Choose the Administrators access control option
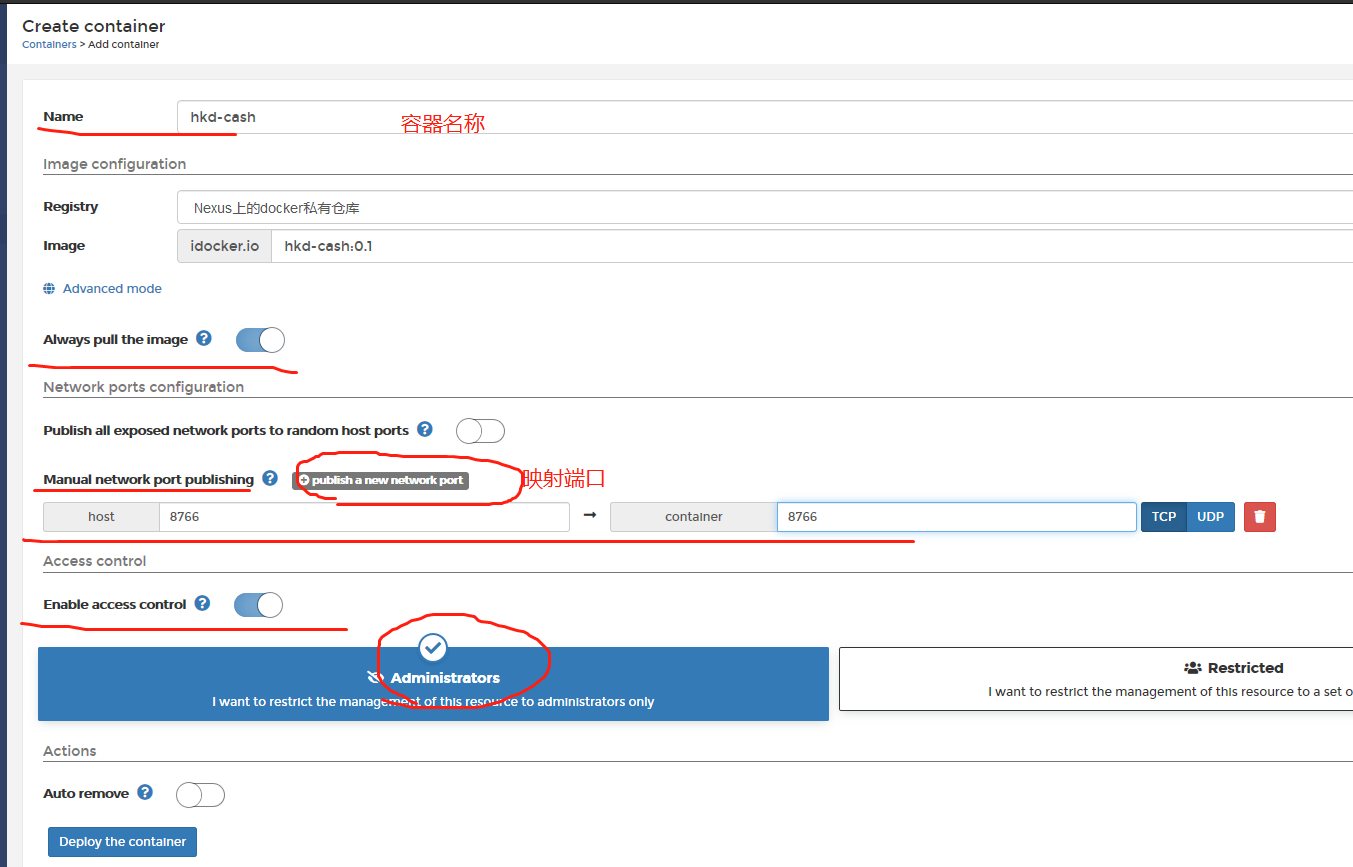 click(x=433, y=684)
